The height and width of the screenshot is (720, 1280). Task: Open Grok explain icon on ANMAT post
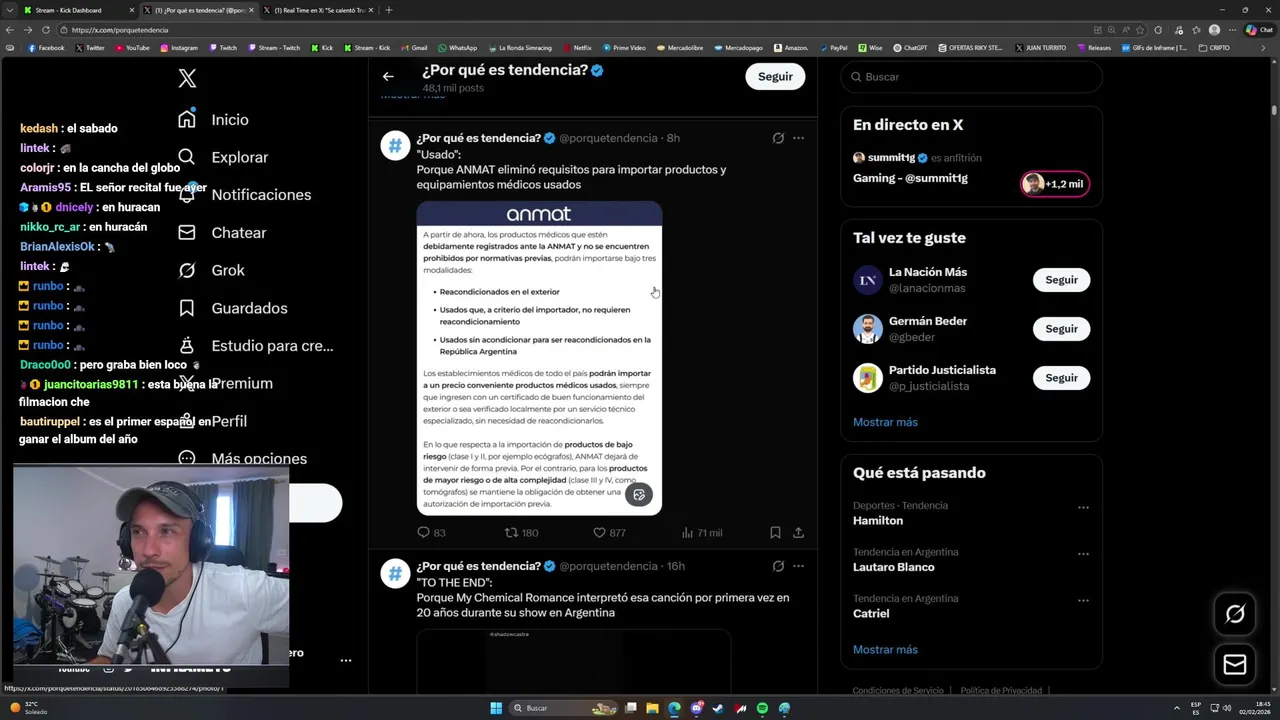click(778, 138)
